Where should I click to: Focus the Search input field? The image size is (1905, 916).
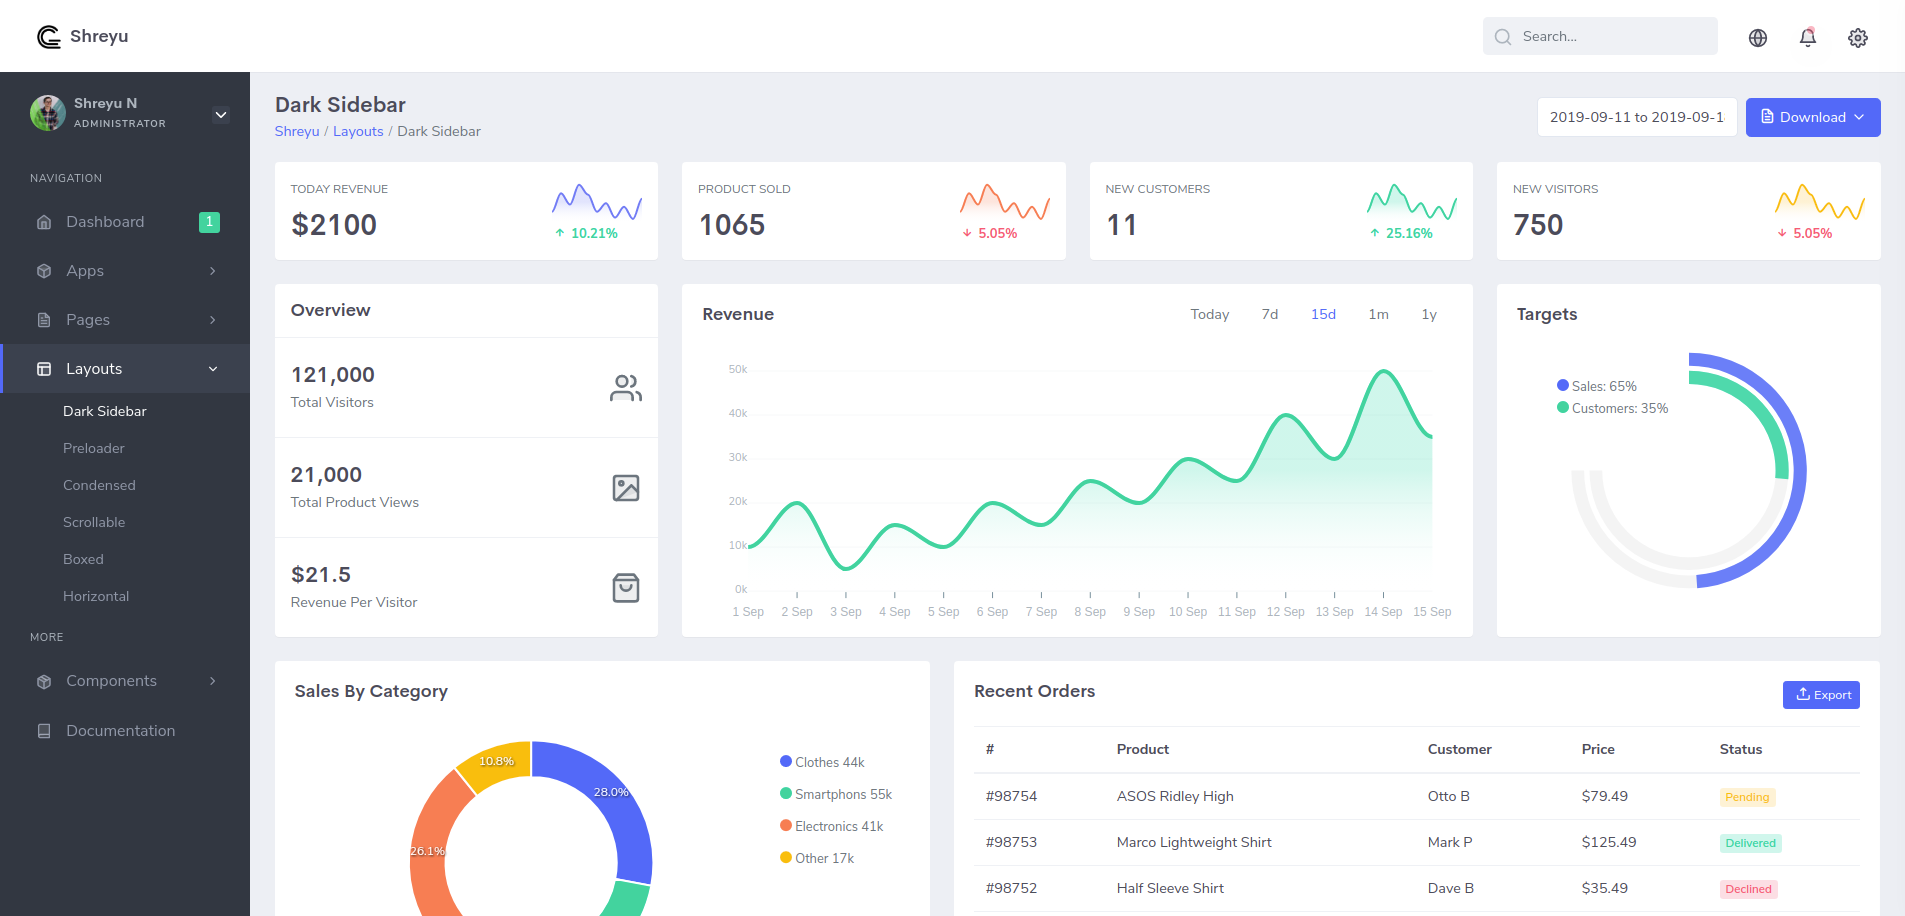1600,36
